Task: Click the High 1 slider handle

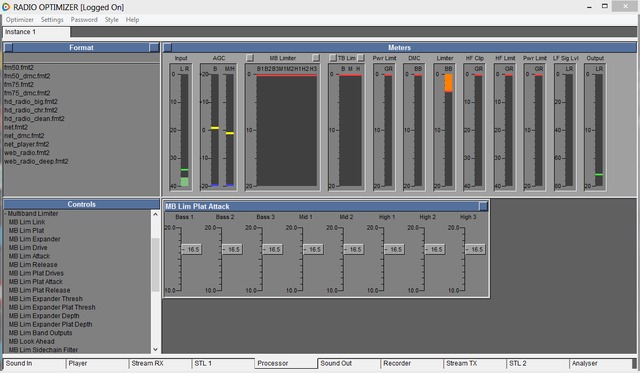Action: point(394,249)
